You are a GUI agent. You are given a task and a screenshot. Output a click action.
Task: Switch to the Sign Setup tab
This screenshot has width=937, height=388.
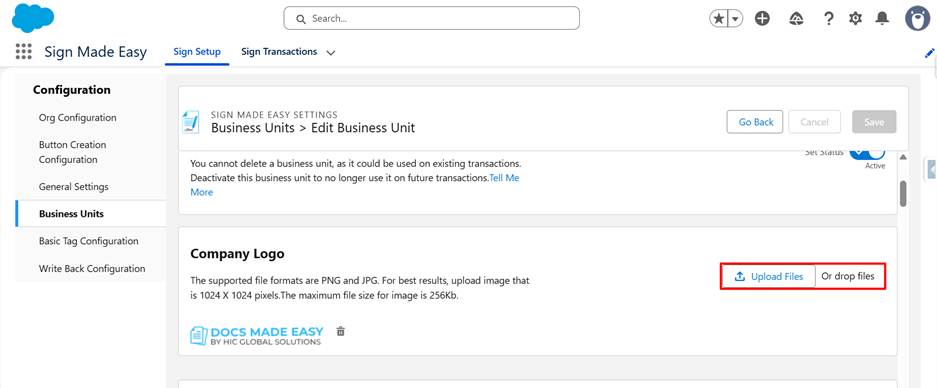(197, 51)
